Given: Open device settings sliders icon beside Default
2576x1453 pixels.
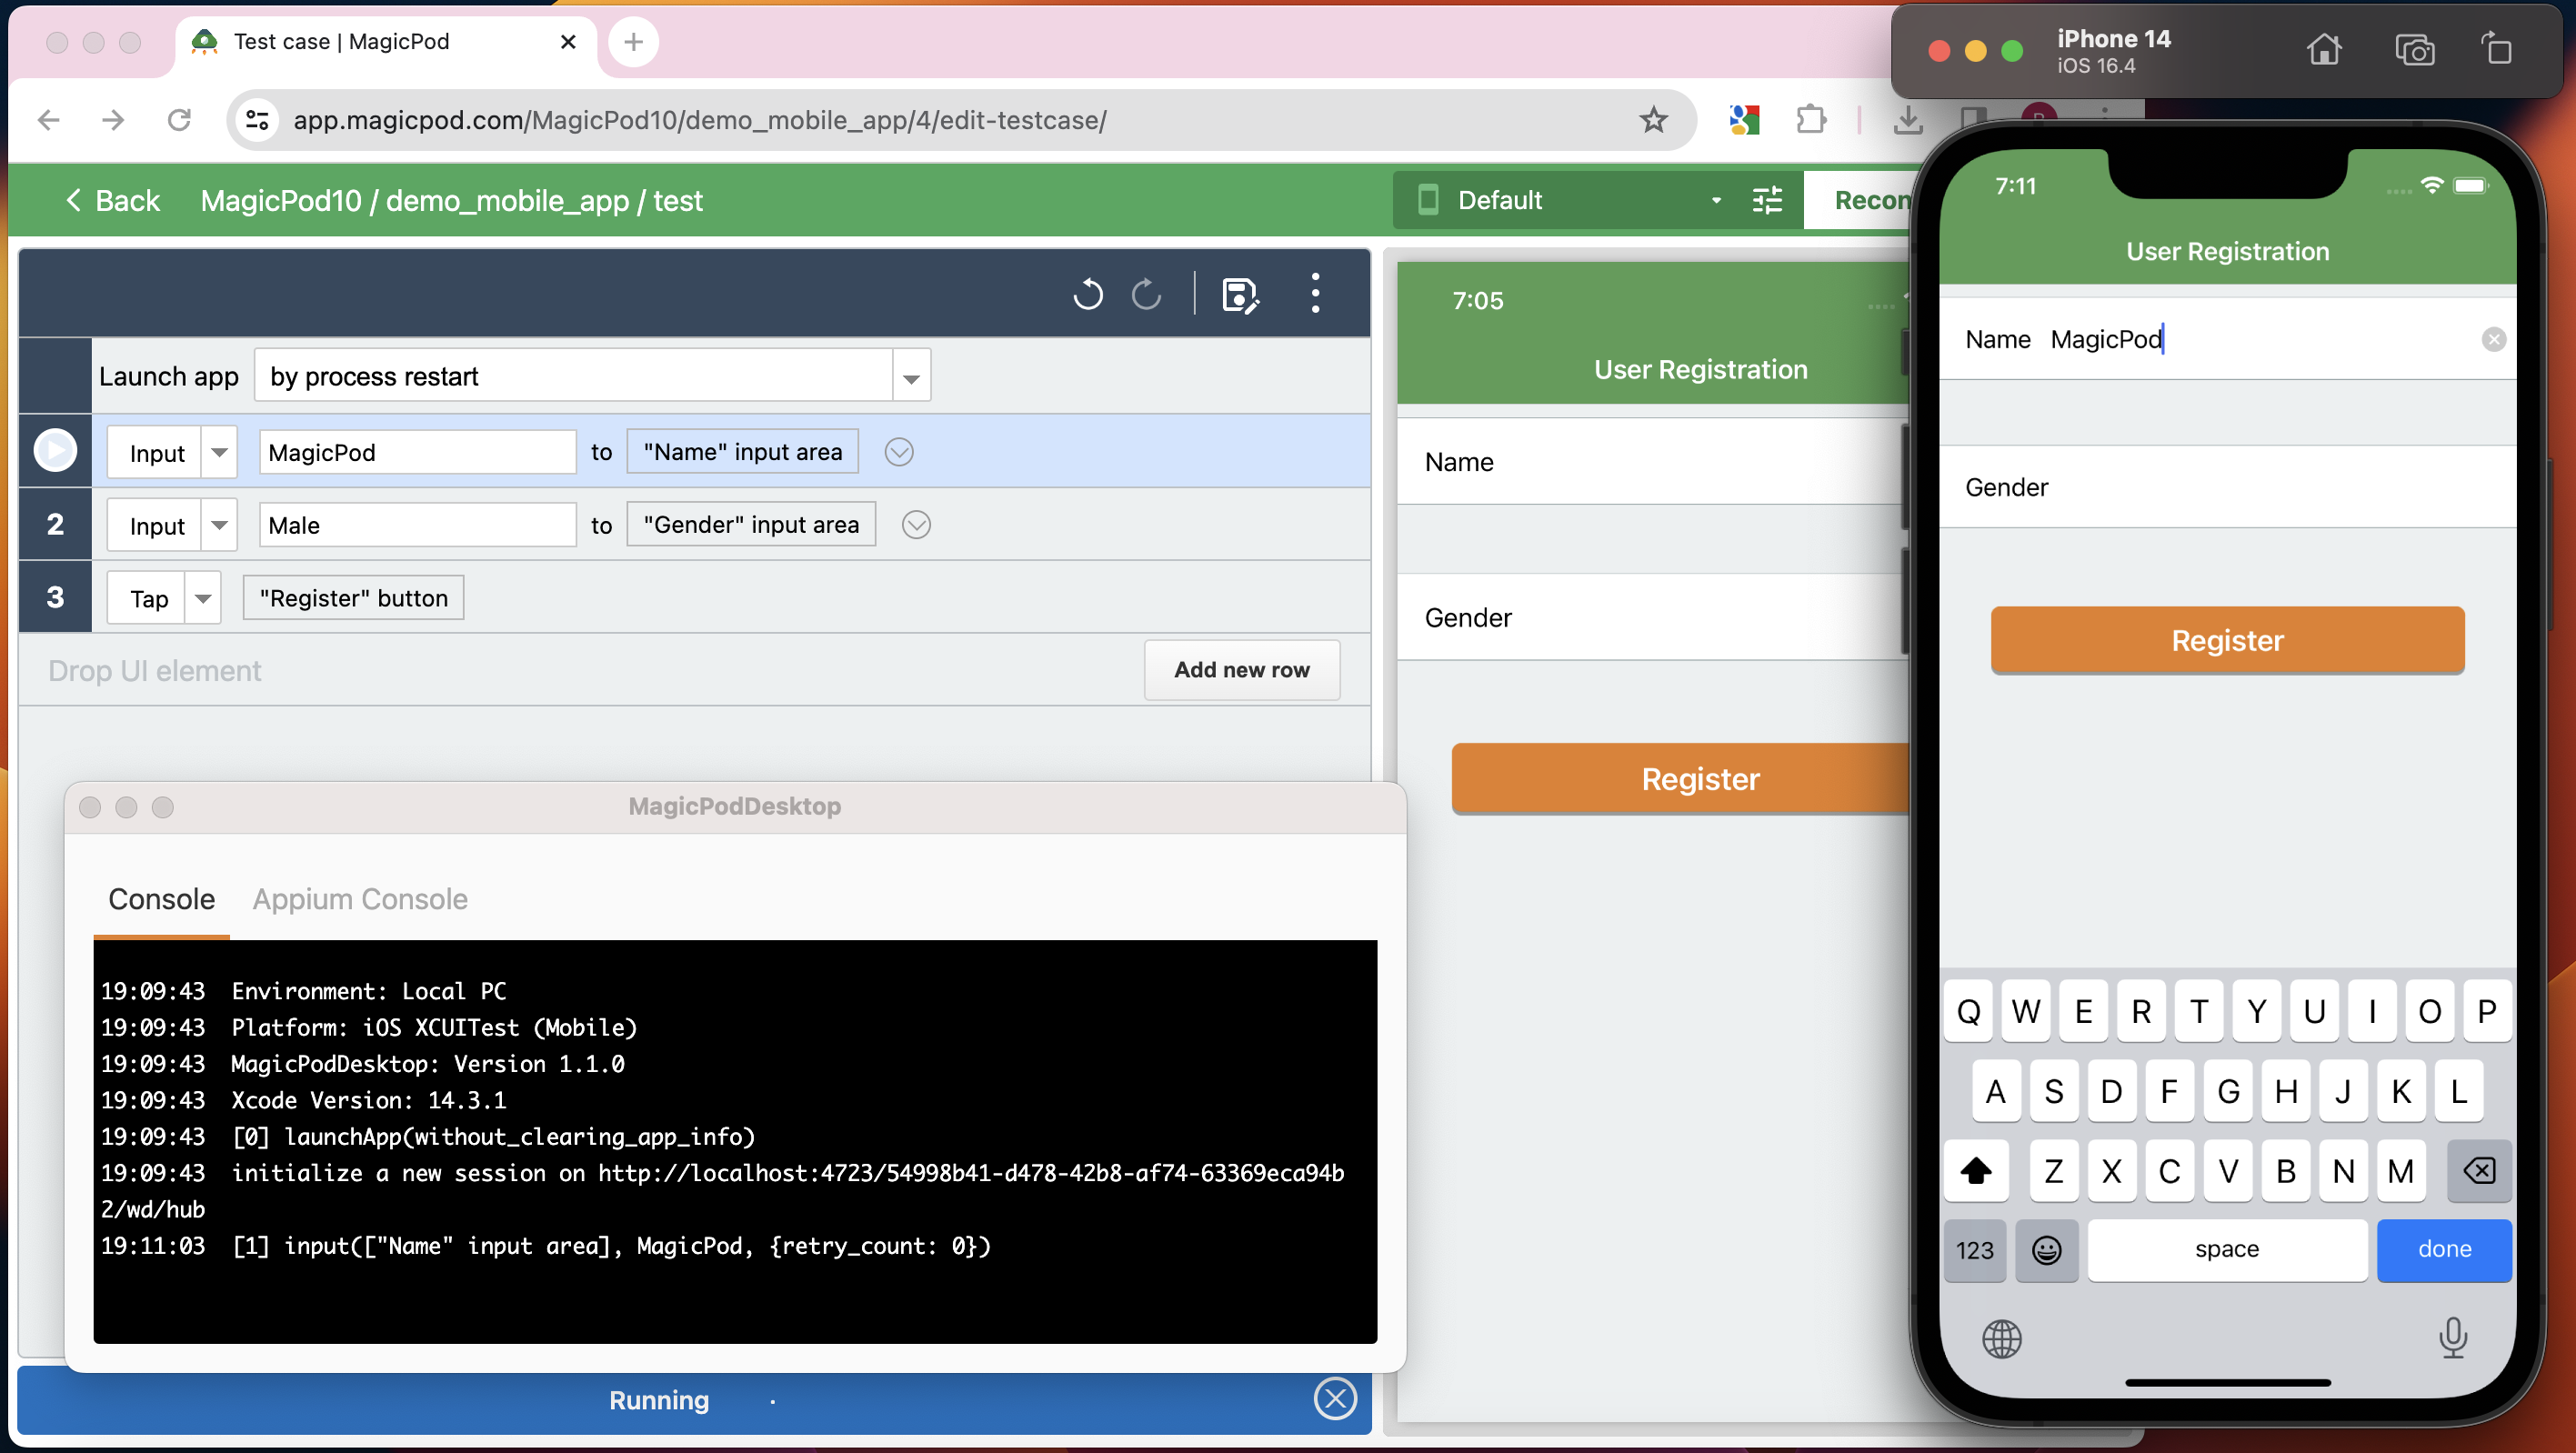Looking at the screenshot, I should click(1767, 200).
